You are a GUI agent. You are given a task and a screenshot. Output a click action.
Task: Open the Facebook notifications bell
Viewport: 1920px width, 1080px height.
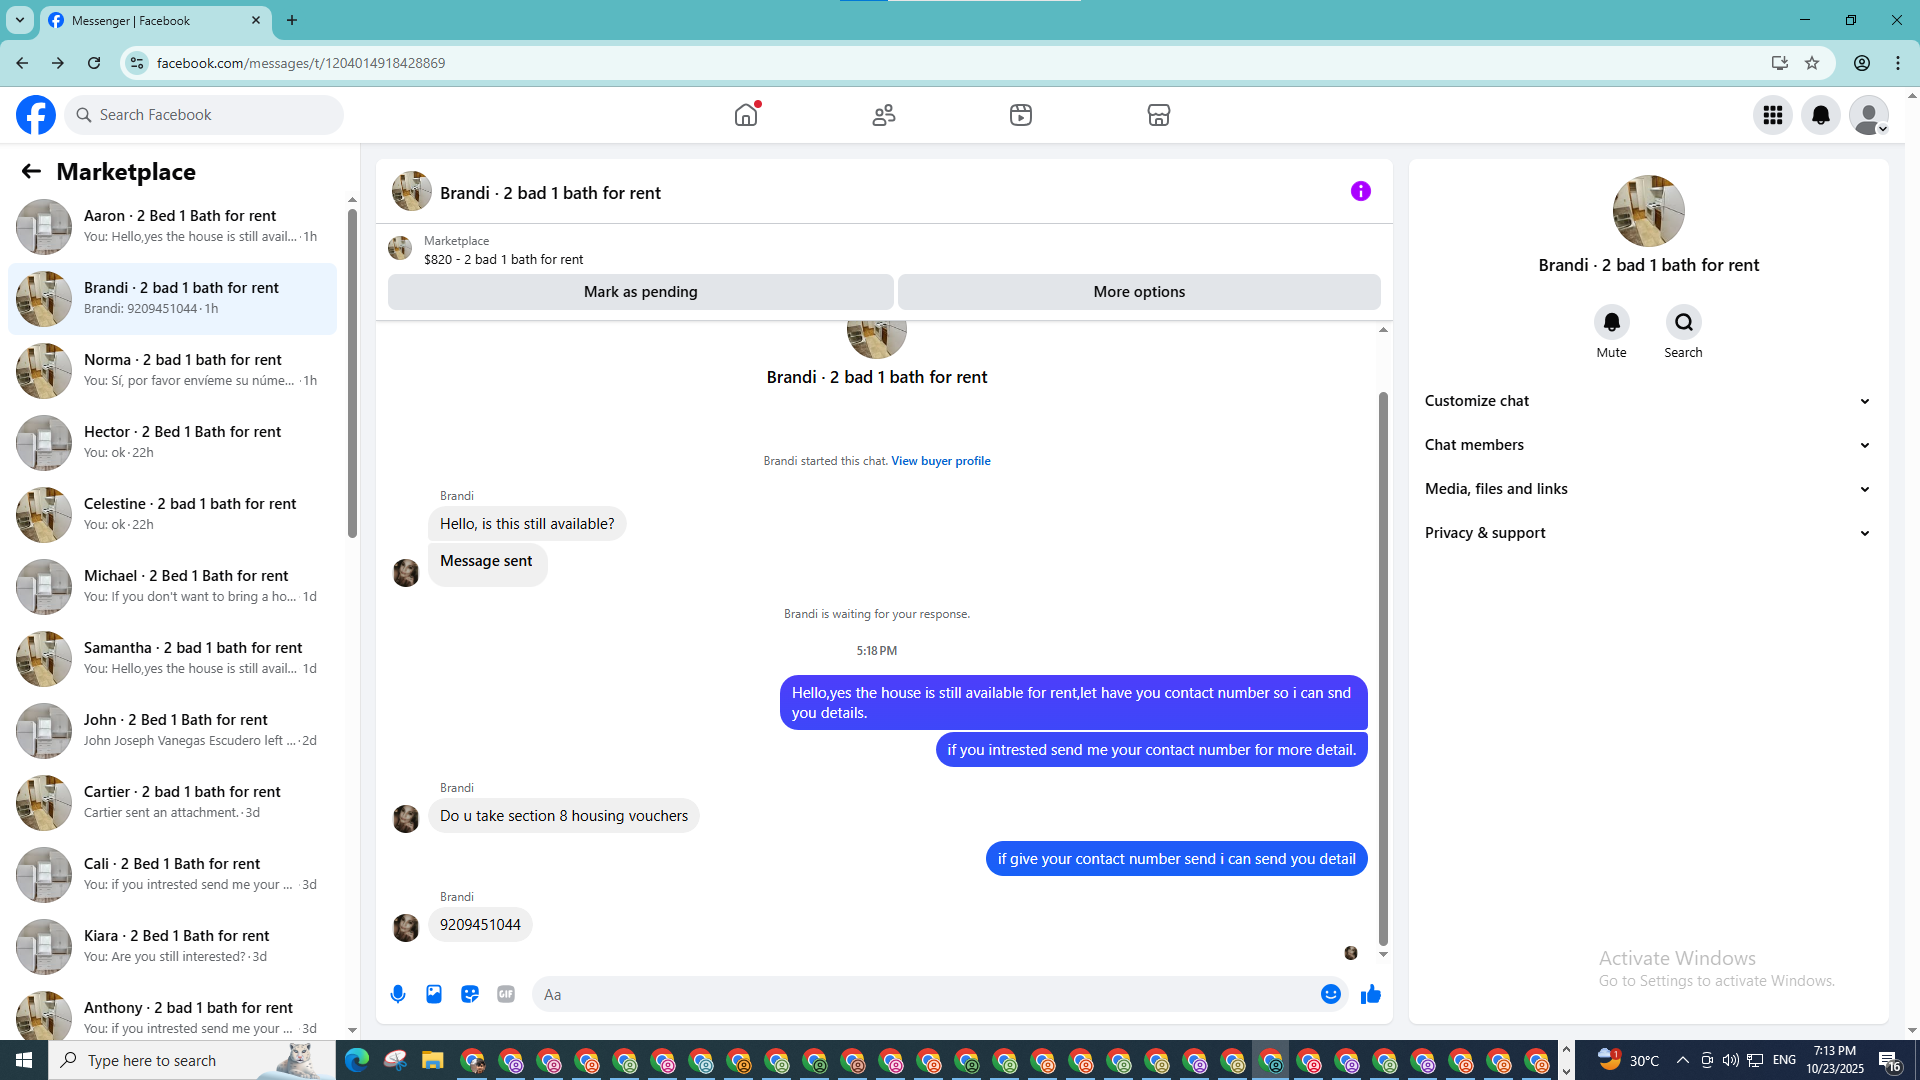pyautogui.click(x=1820, y=115)
